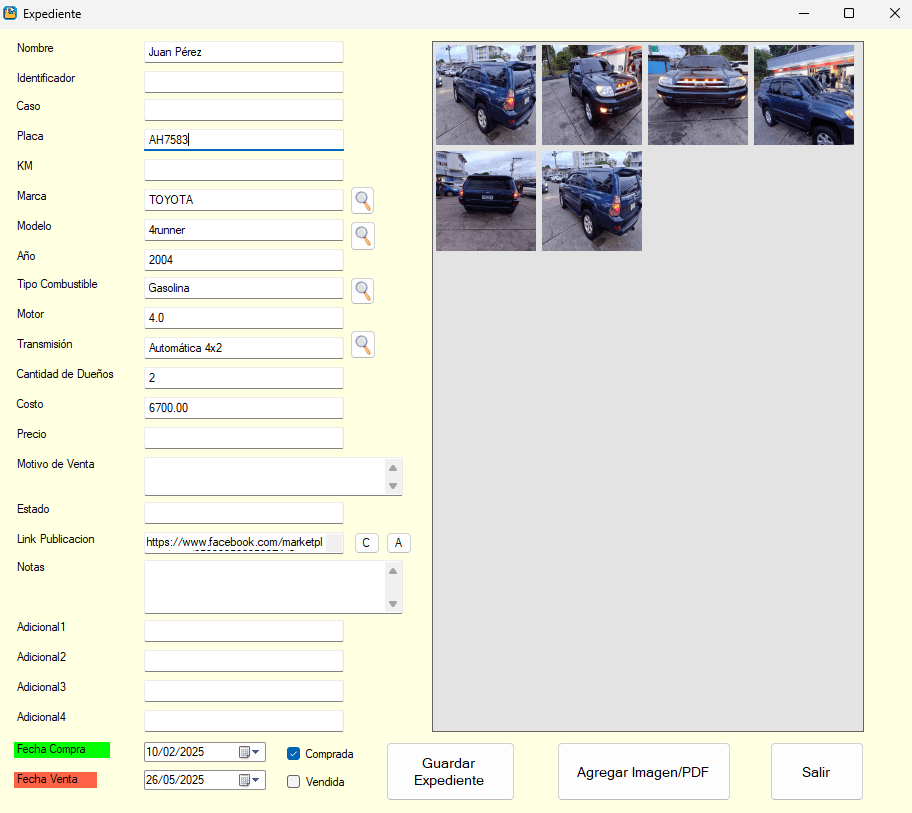Click the Modelo field with 4runner
The width and height of the screenshot is (912, 813).
coord(244,230)
